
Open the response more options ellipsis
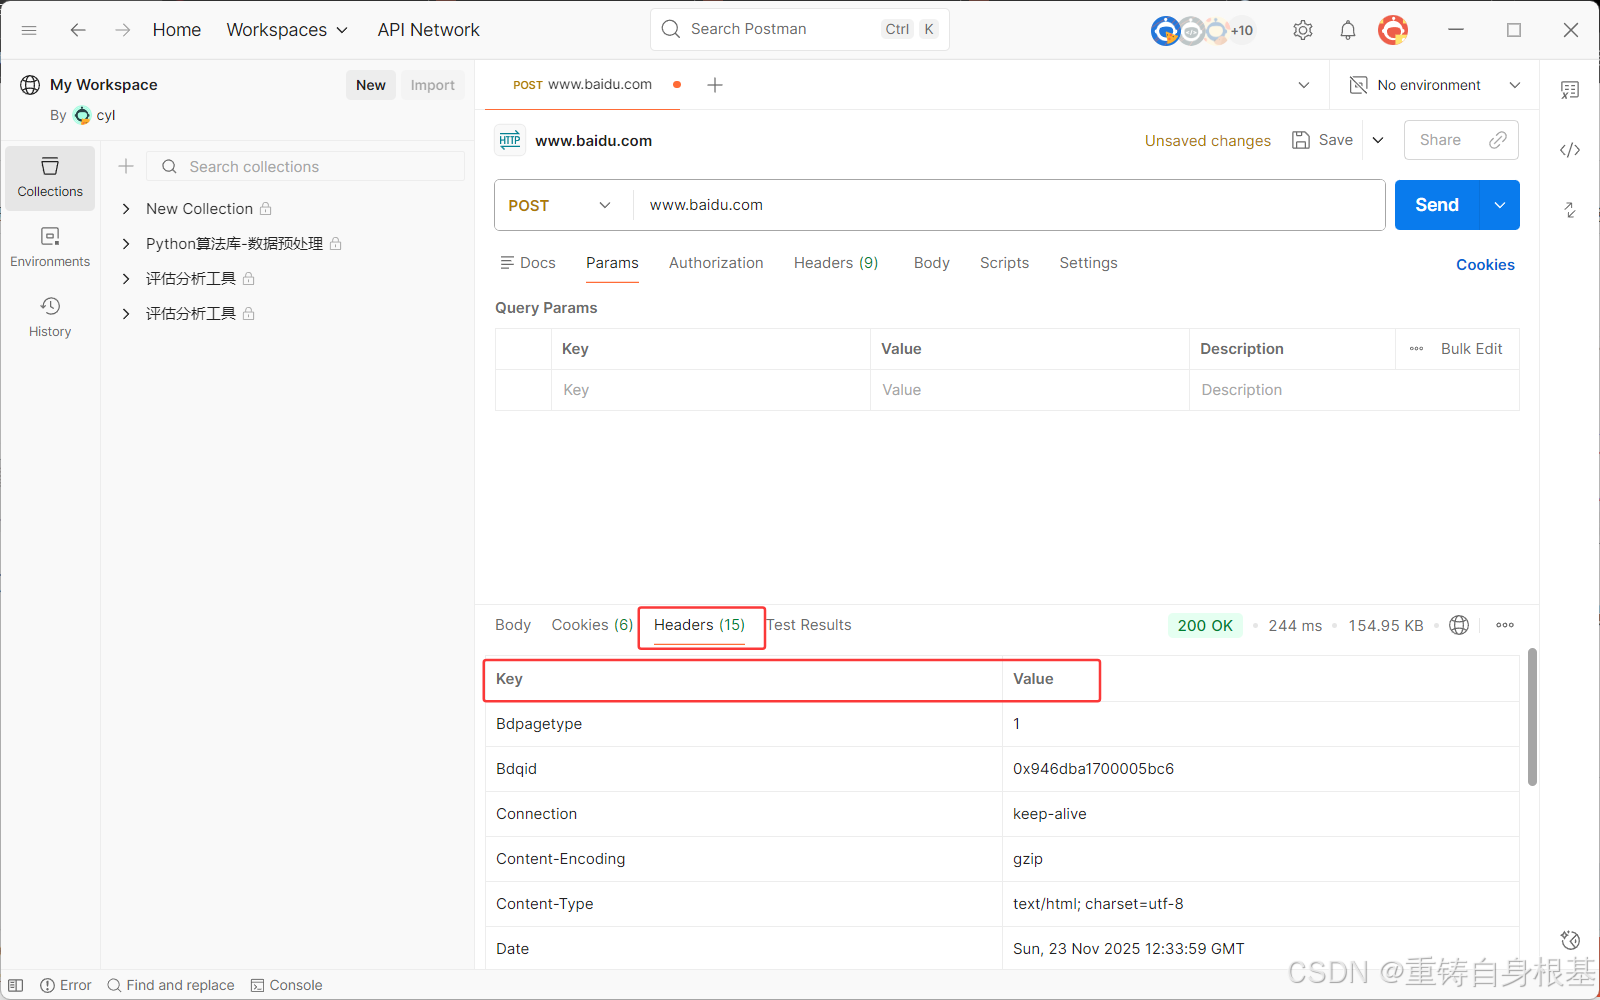[1505, 625]
